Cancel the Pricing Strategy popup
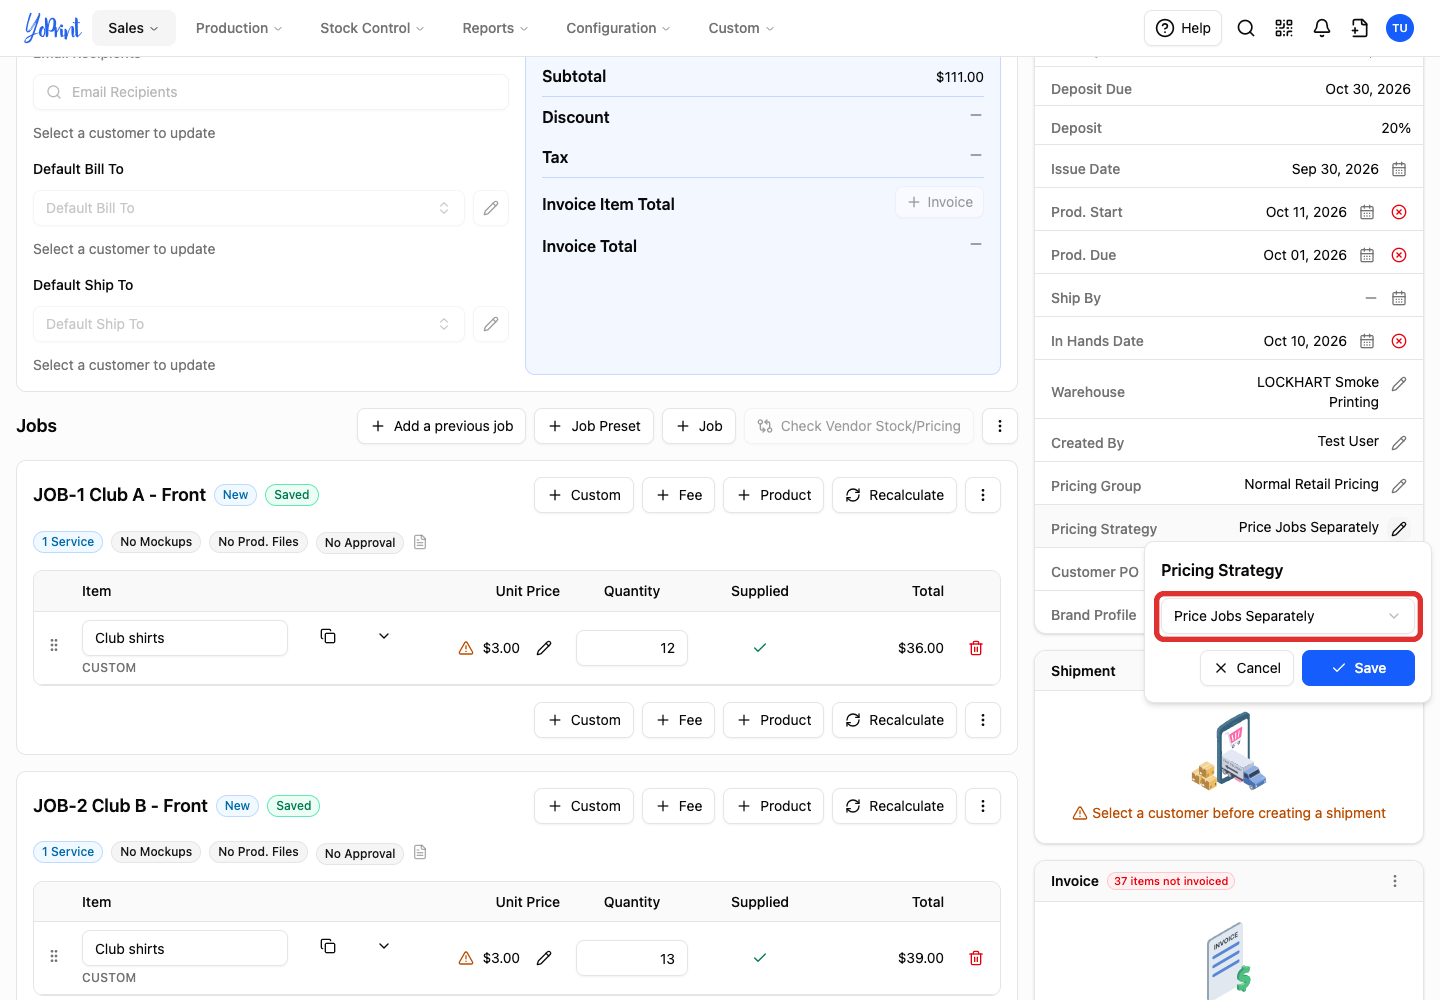Screen dimensions: 1440x1000 [x=1247, y=668]
